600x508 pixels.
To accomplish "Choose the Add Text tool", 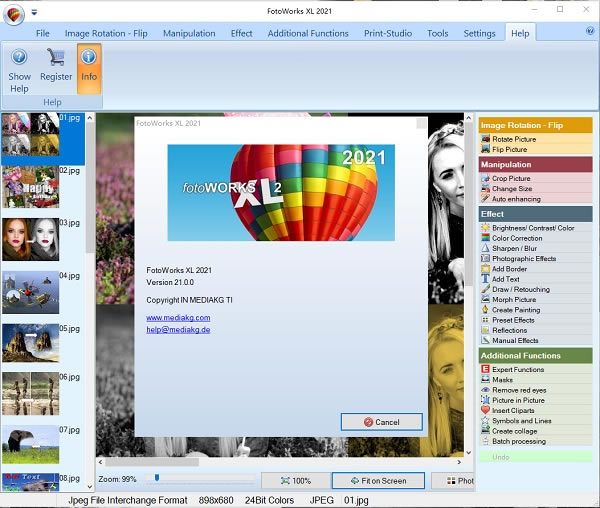I will pyautogui.click(x=505, y=279).
